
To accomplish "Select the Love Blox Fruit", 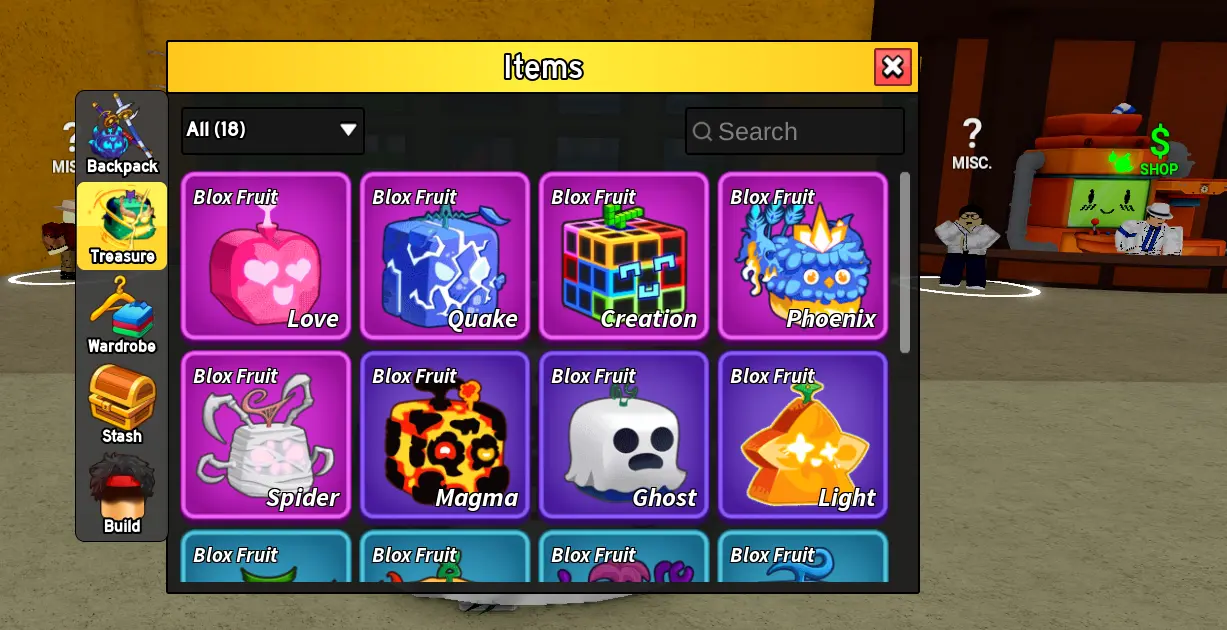I will 266,256.
